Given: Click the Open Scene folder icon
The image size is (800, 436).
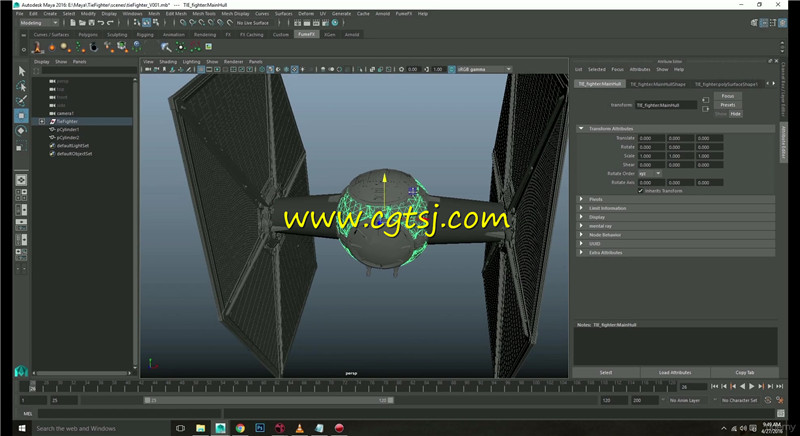Looking at the screenshot, I should (x=82, y=23).
